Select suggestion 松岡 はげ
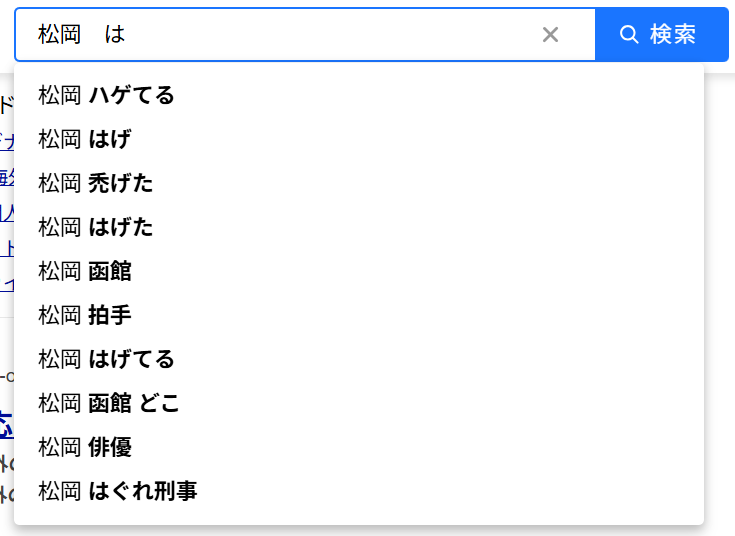The height and width of the screenshot is (536, 735). (x=359, y=139)
